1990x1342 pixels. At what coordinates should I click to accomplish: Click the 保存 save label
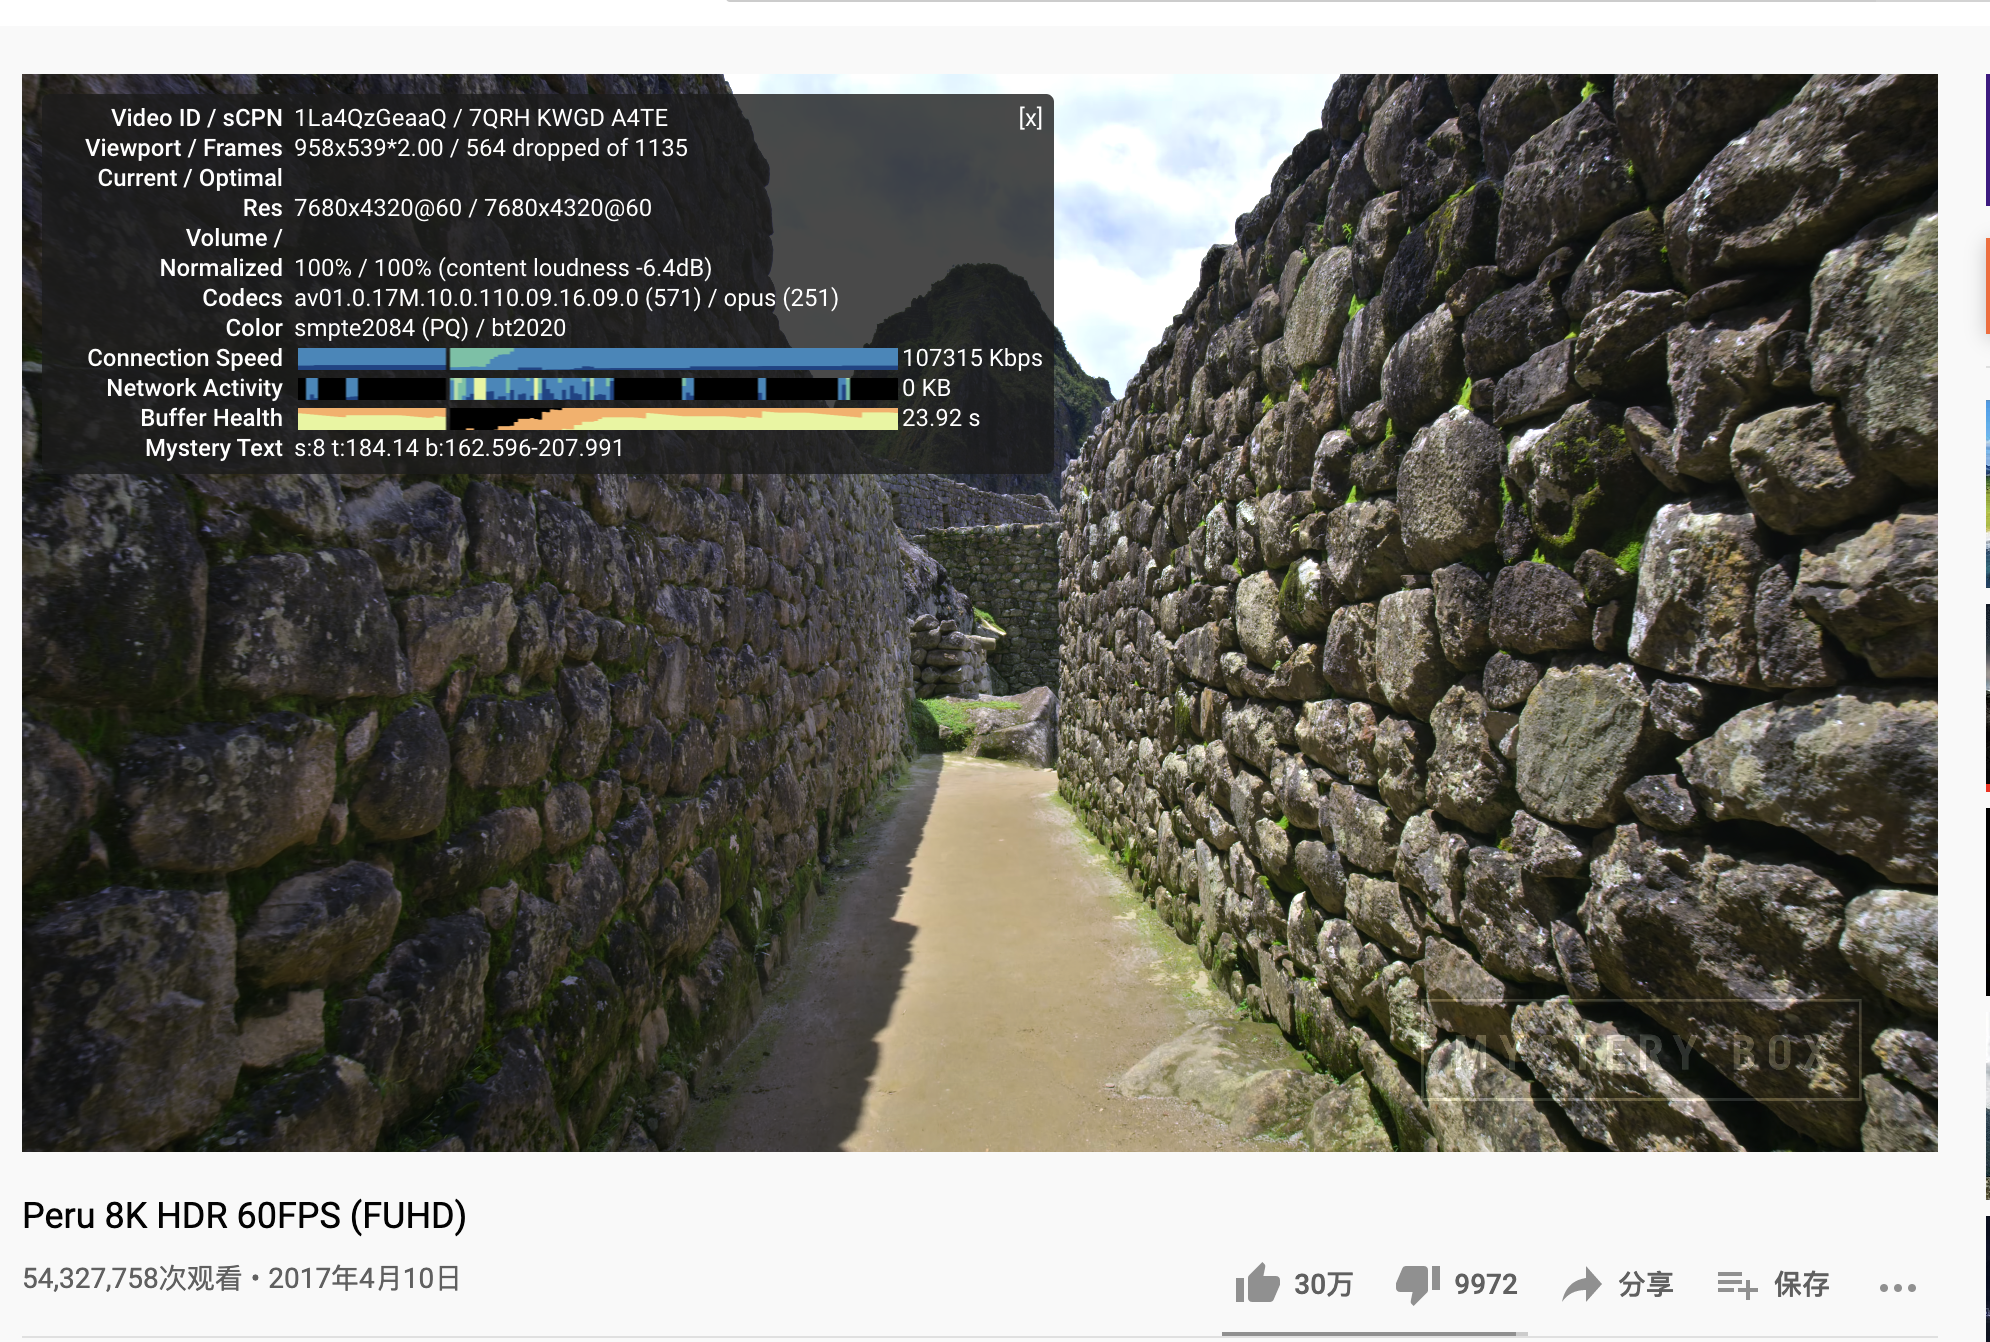tap(1801, 1284)
